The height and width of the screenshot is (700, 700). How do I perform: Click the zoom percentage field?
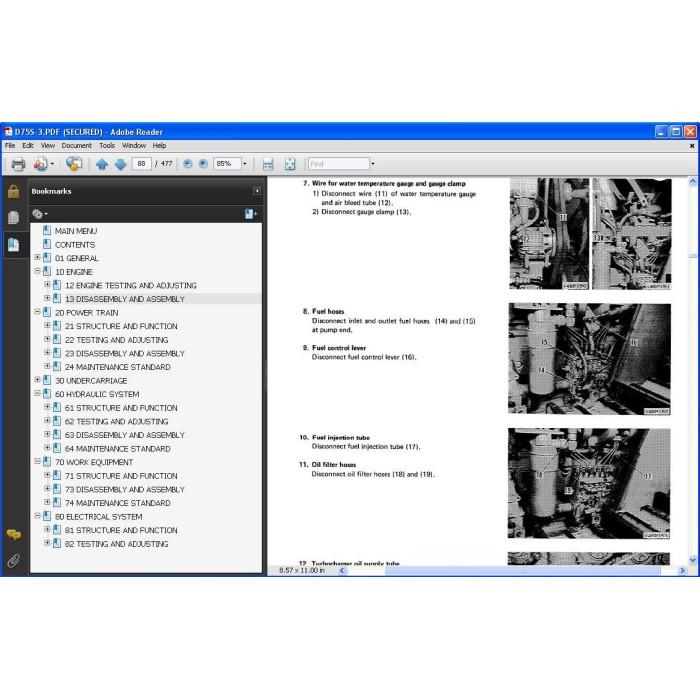[x=227, y=164]
